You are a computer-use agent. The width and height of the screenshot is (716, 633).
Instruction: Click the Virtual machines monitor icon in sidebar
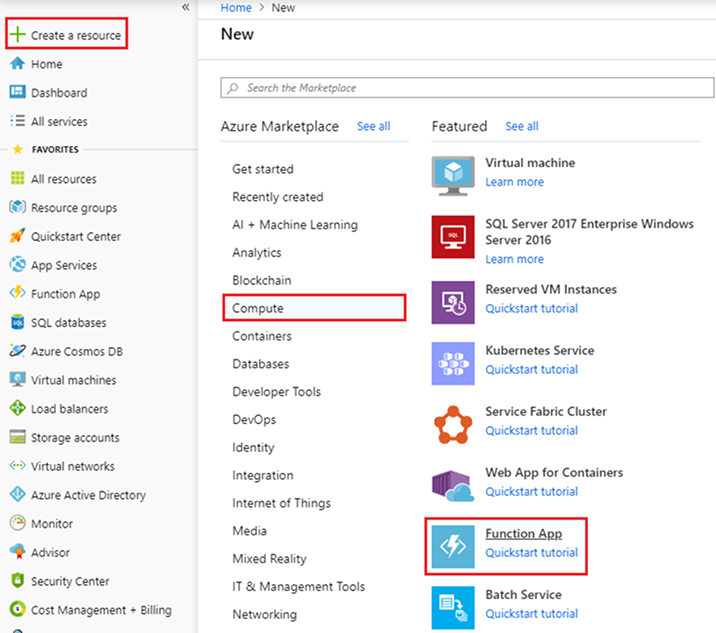point(17,380)
